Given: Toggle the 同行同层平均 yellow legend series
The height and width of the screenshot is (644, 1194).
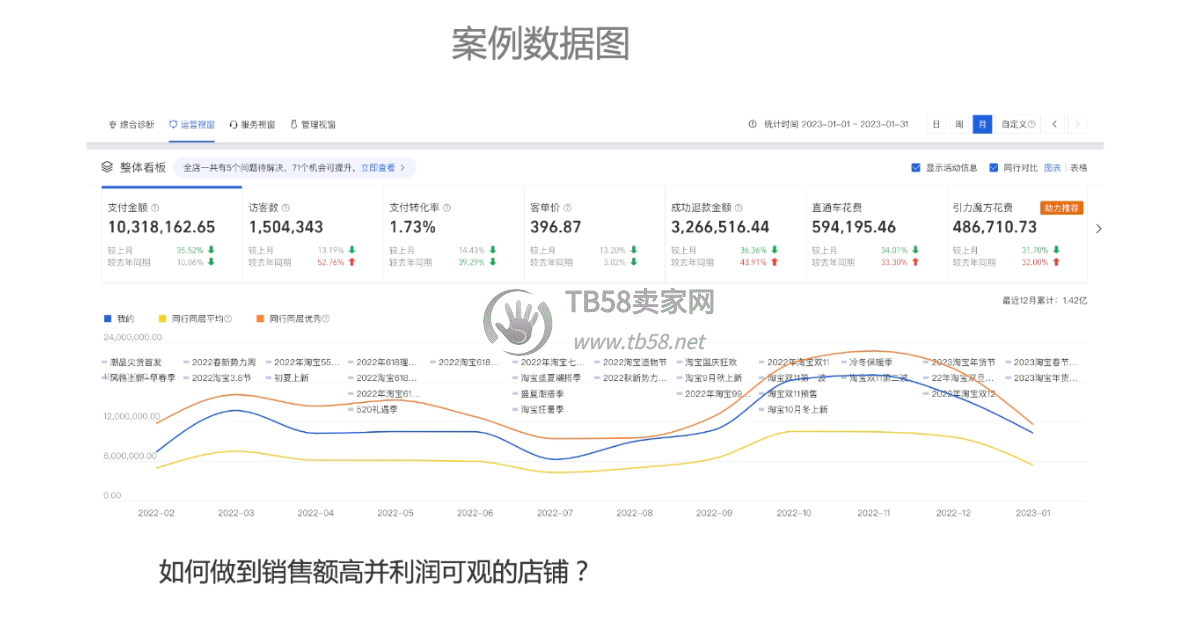Looking at the screenshot, I should (x=195, y=319).
